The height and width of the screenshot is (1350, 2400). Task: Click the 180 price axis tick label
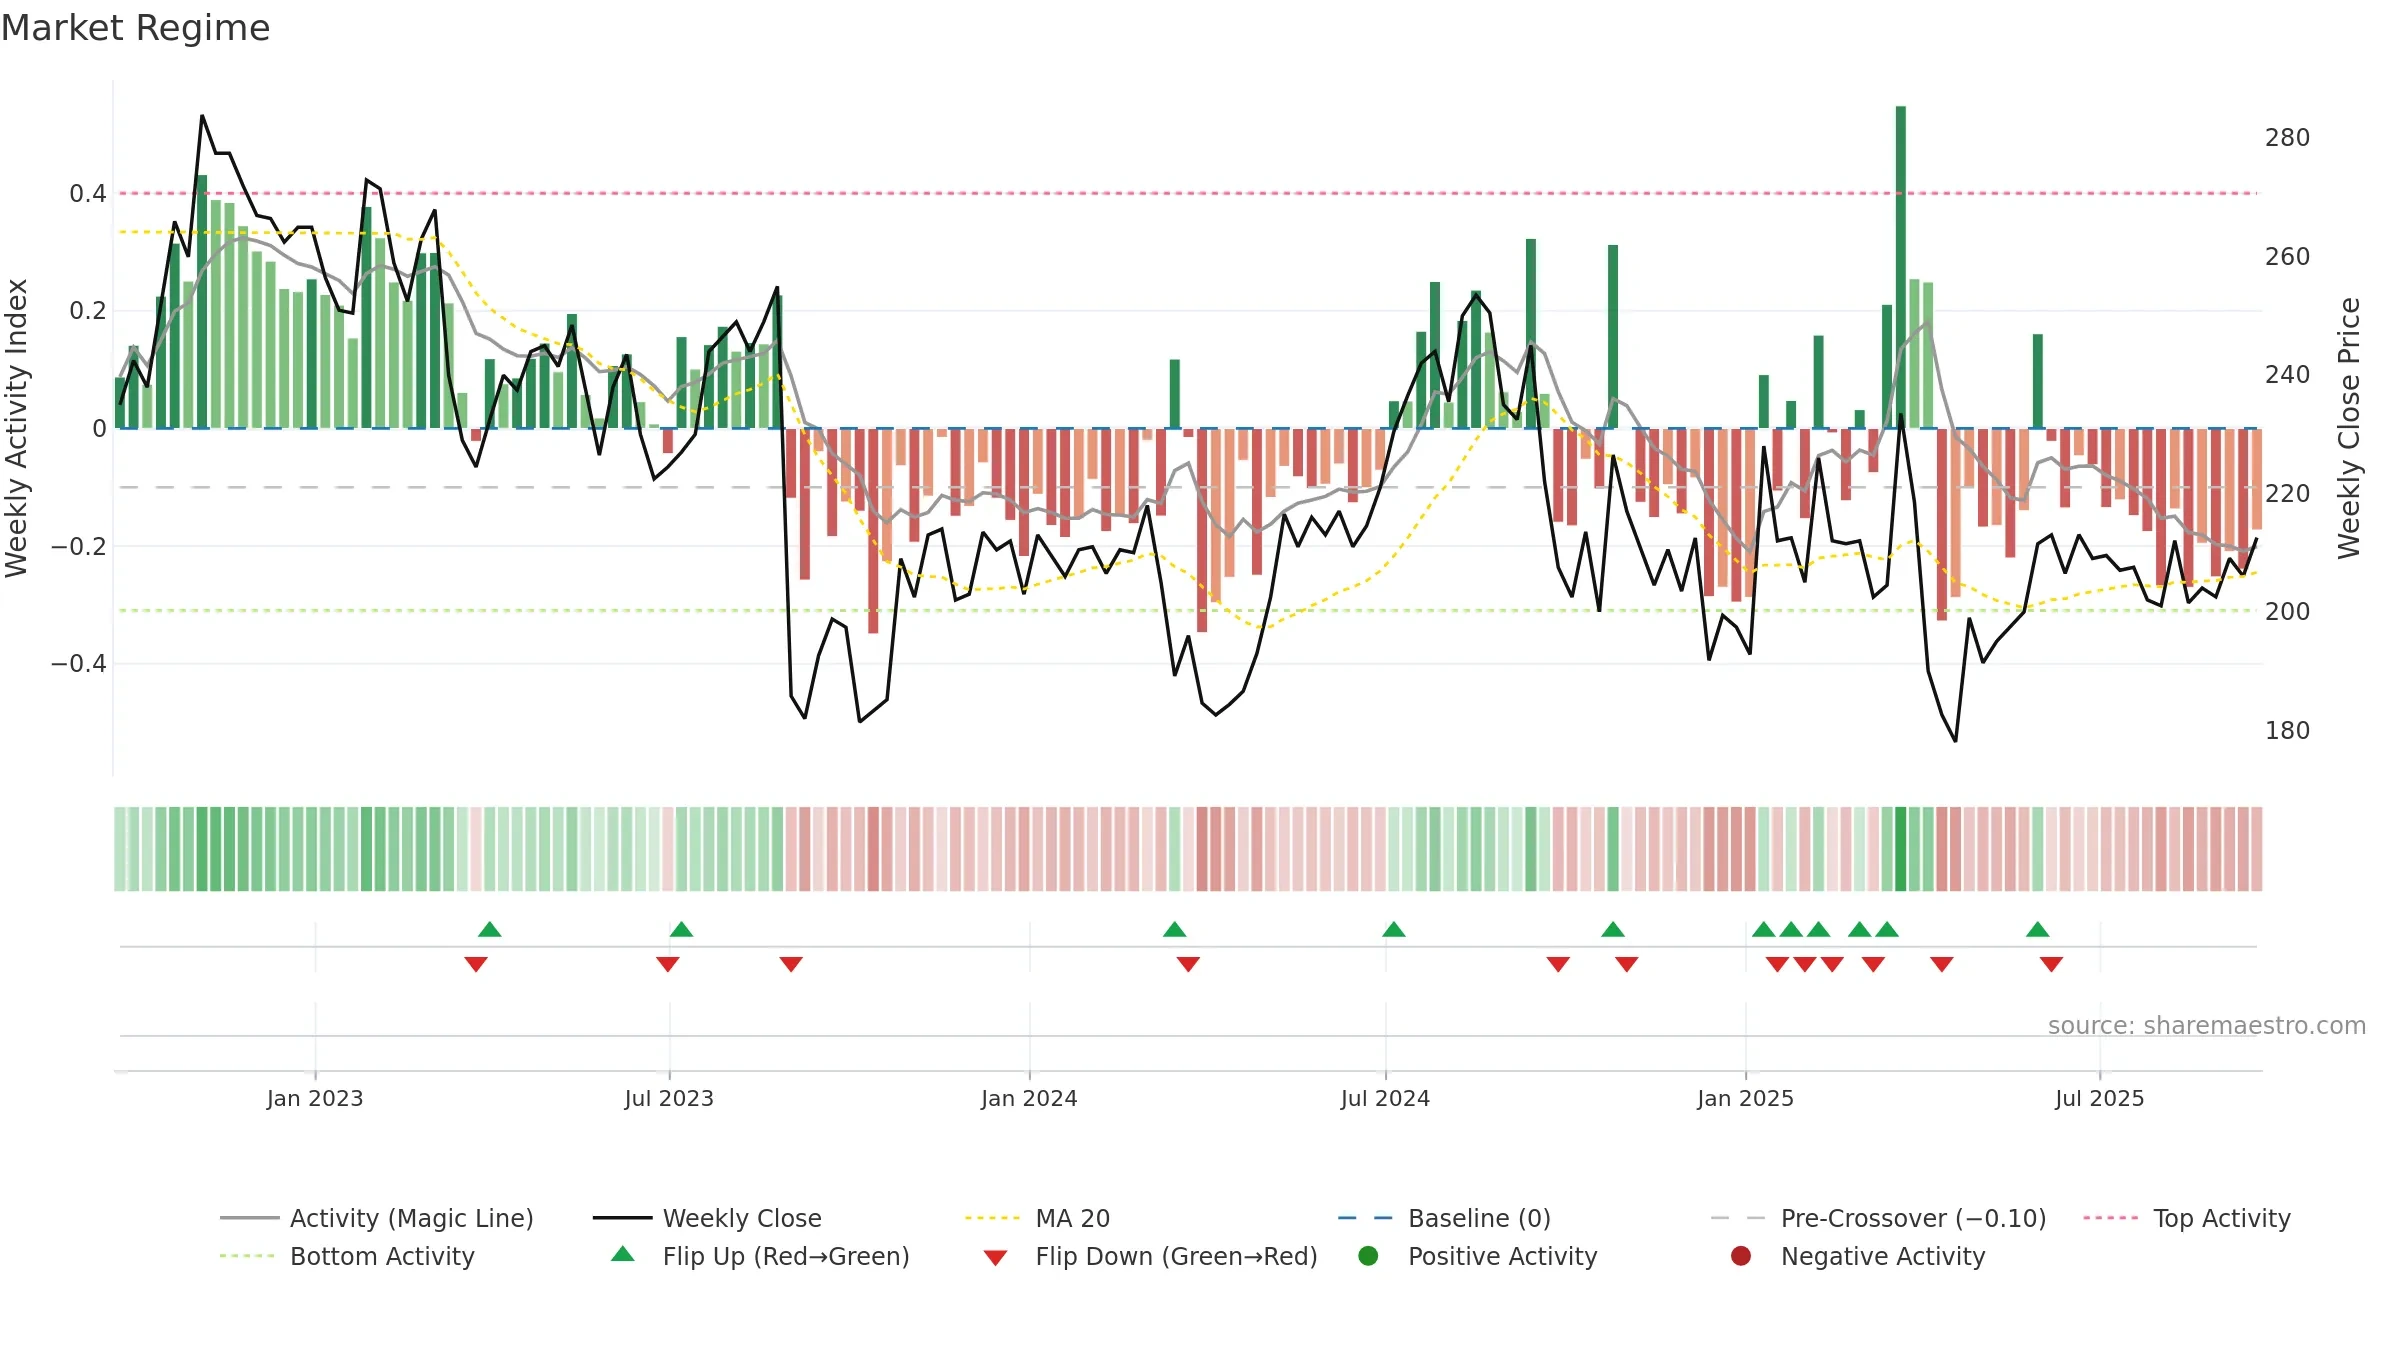click(x=2287, y=731)
